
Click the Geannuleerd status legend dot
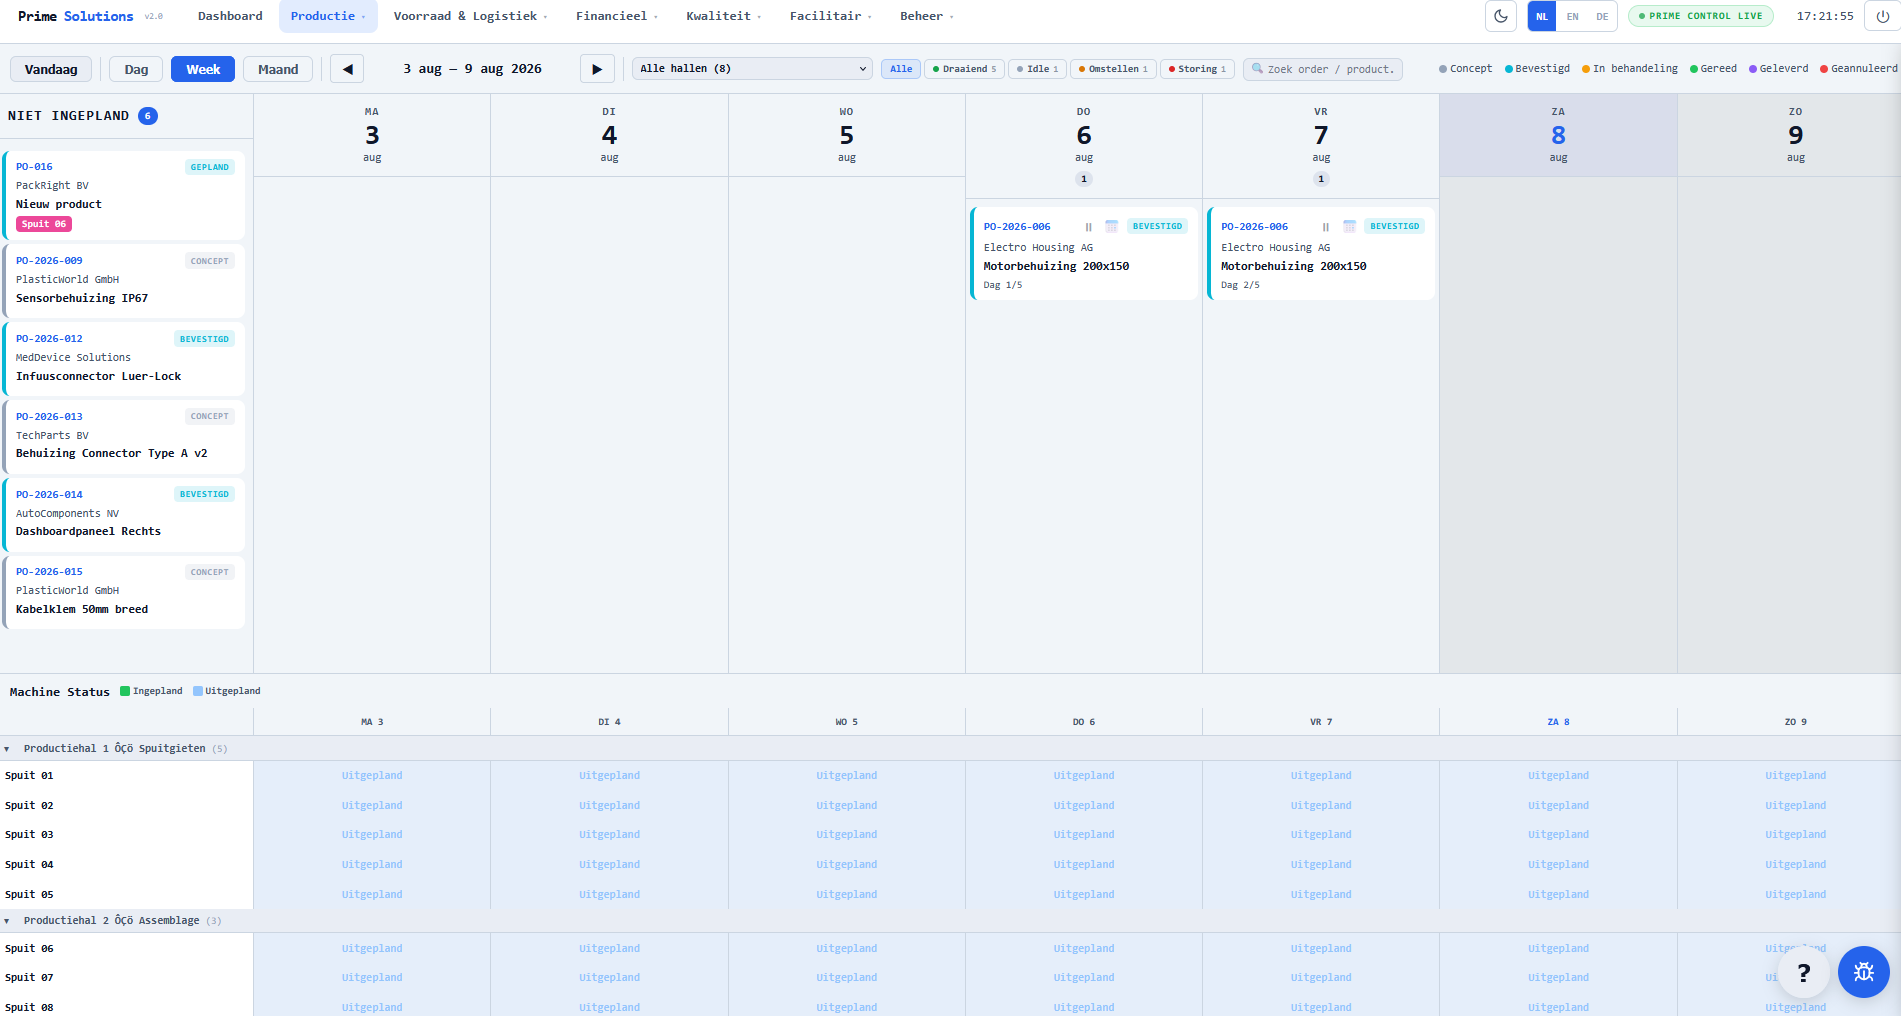(1824, 69)
